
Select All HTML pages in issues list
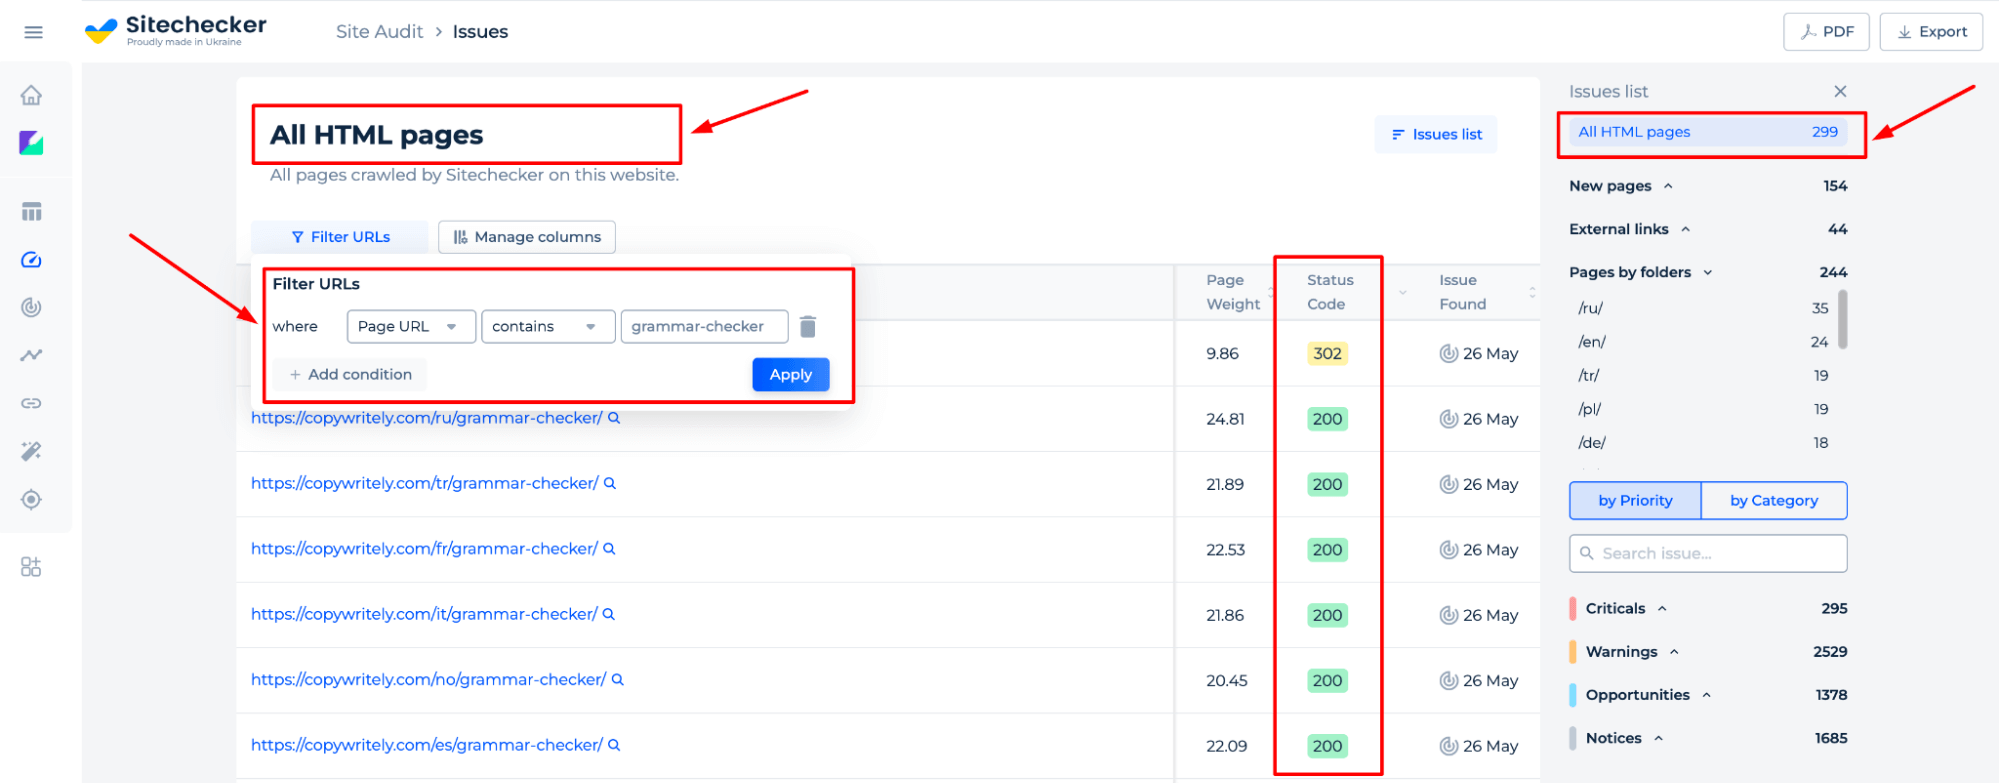[1708, 132]
